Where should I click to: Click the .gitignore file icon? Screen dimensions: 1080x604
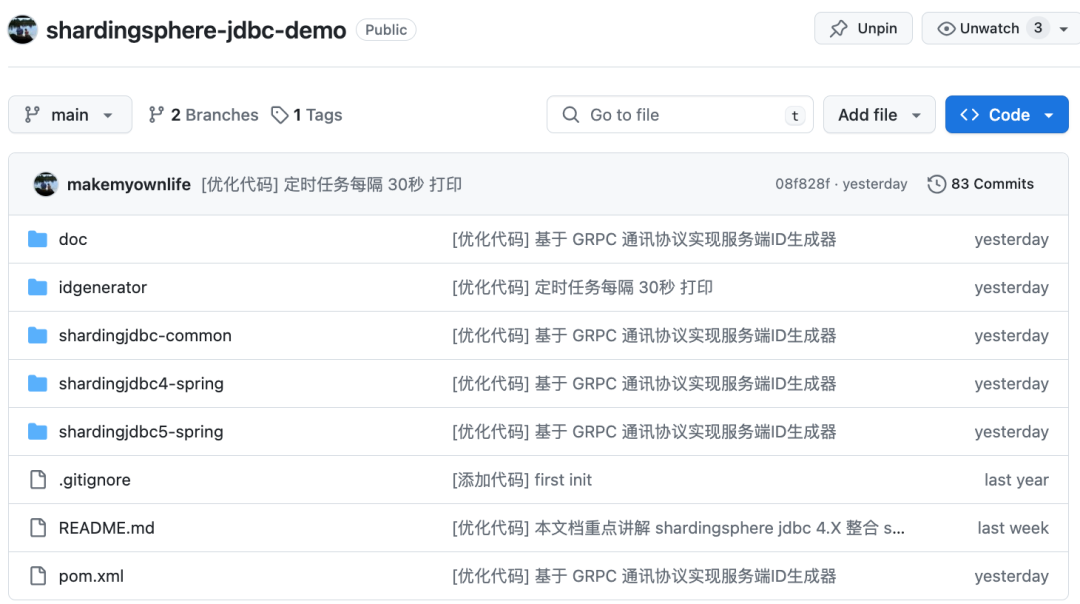pyautogui.click(x=38, y=480)
